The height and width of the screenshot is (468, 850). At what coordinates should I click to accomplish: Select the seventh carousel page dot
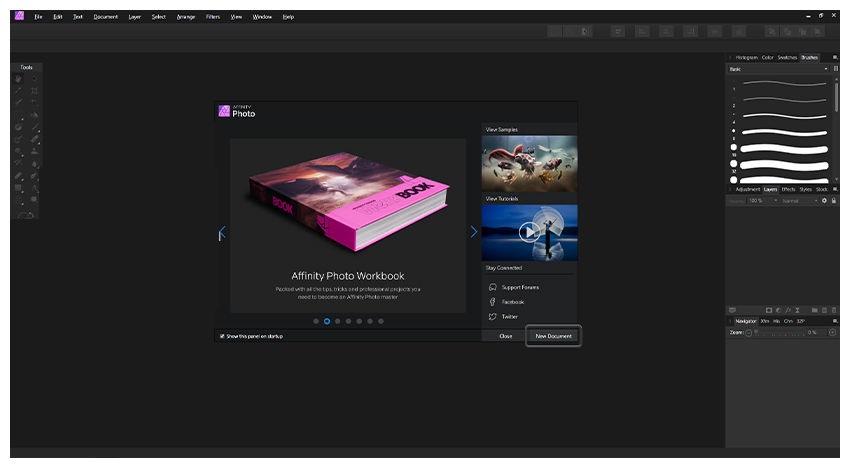[x=381, y=321]
